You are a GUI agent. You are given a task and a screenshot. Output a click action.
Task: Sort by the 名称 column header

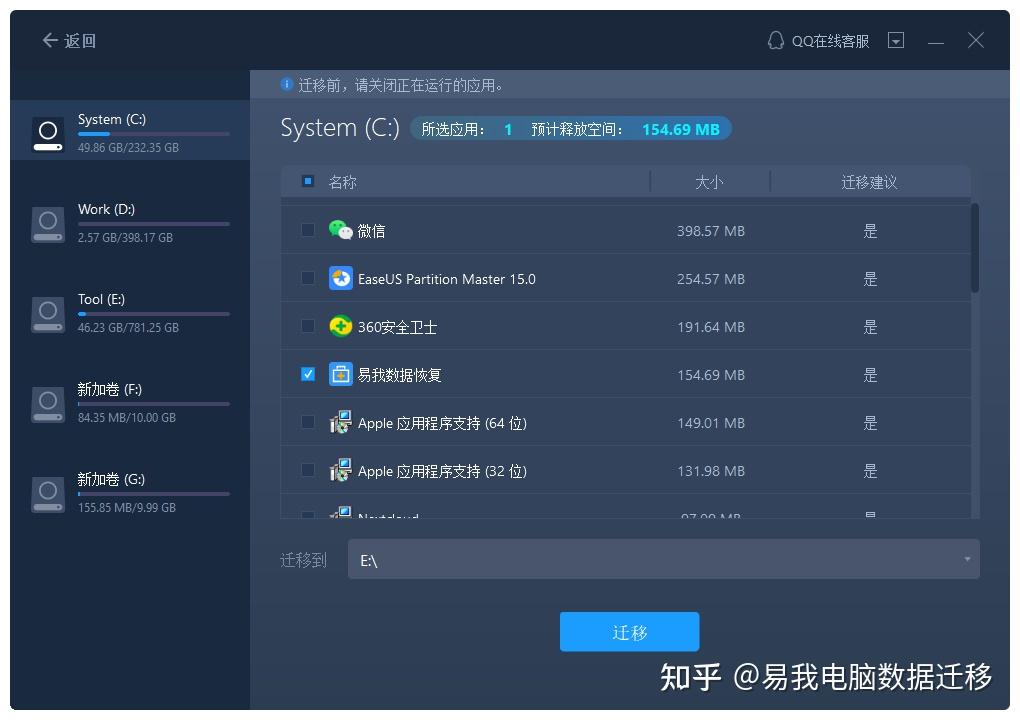point(343,182)
